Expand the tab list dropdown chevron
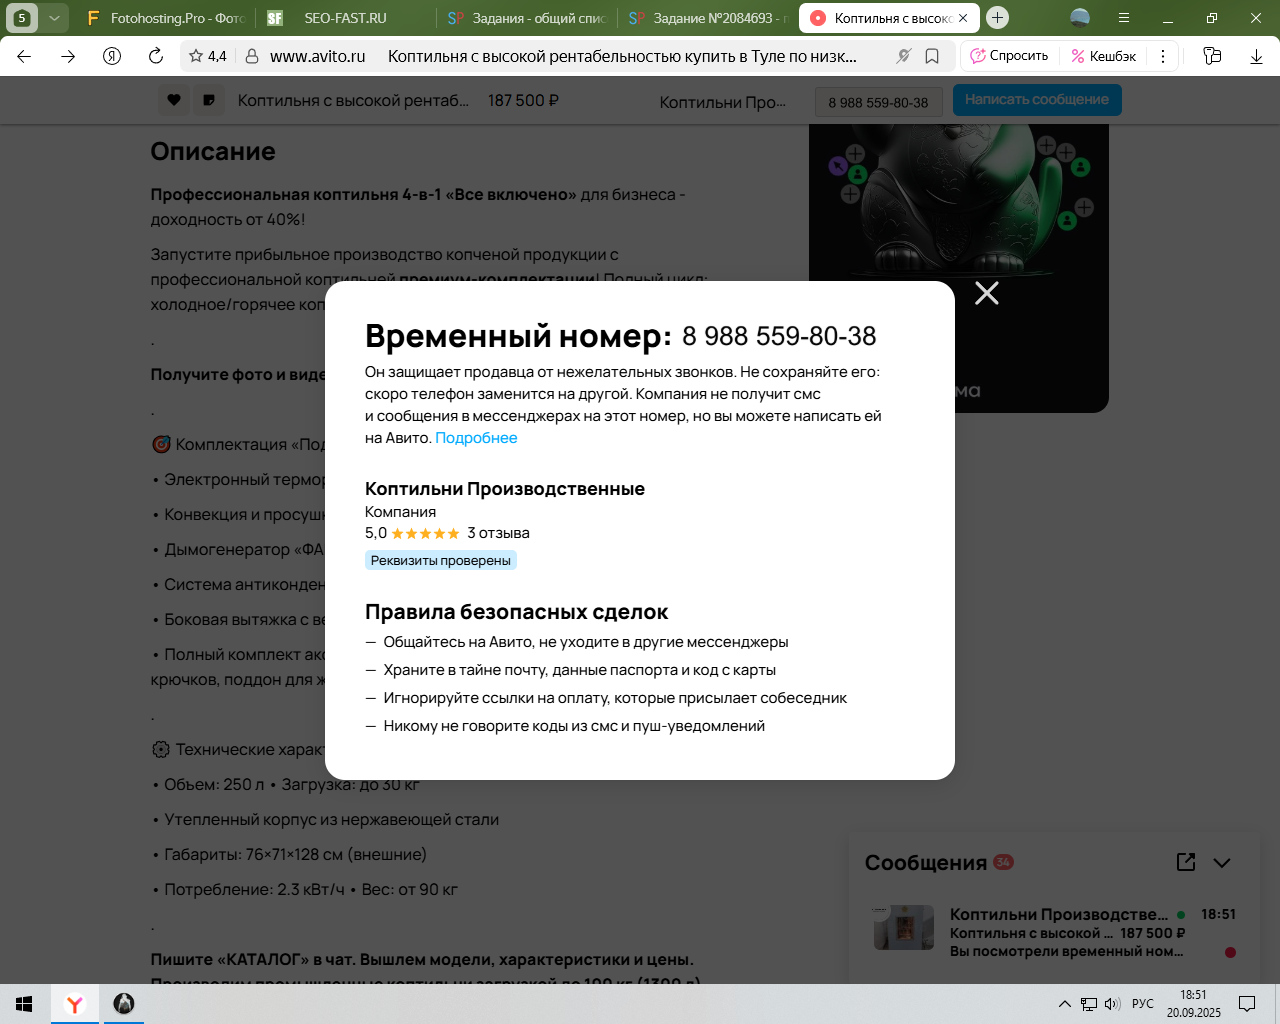Screen dimensions: 1280x1024 tap(54, 18)
